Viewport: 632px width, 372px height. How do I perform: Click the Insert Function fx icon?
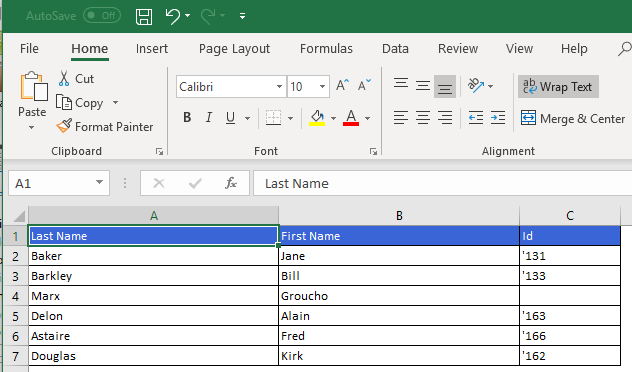tap(231, 183)
